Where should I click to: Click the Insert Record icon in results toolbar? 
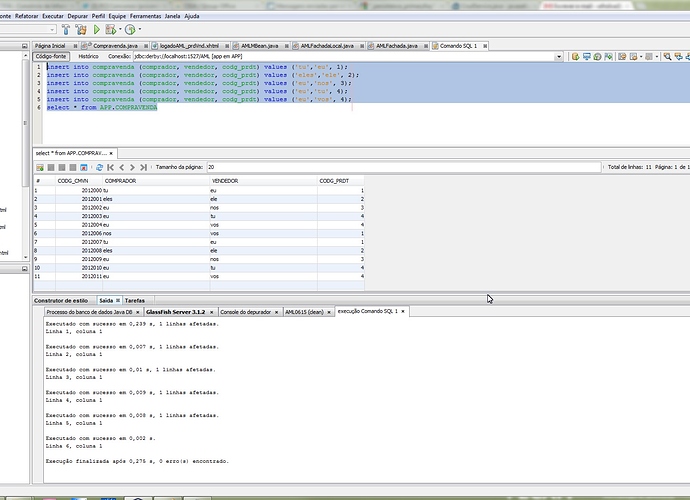click(40, 167)
